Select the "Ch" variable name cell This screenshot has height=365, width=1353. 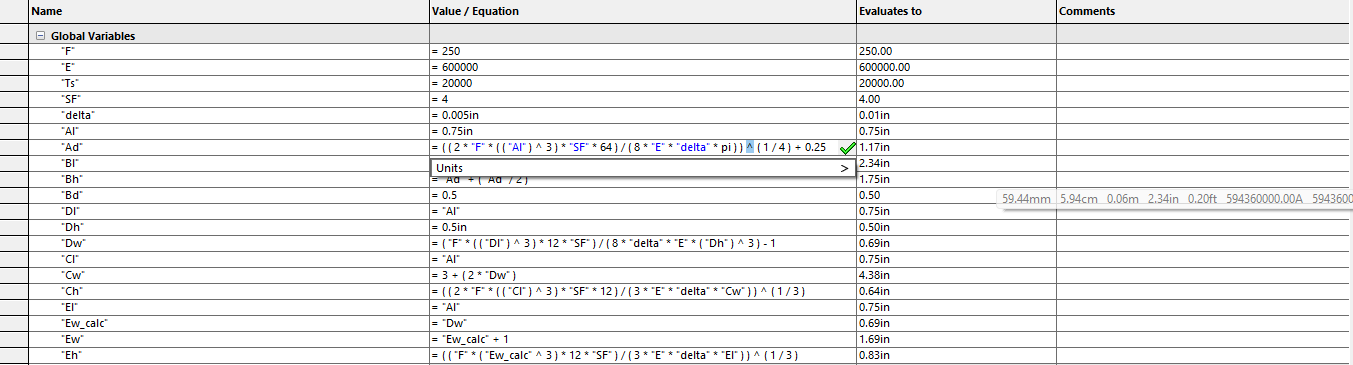pos(229,291)
